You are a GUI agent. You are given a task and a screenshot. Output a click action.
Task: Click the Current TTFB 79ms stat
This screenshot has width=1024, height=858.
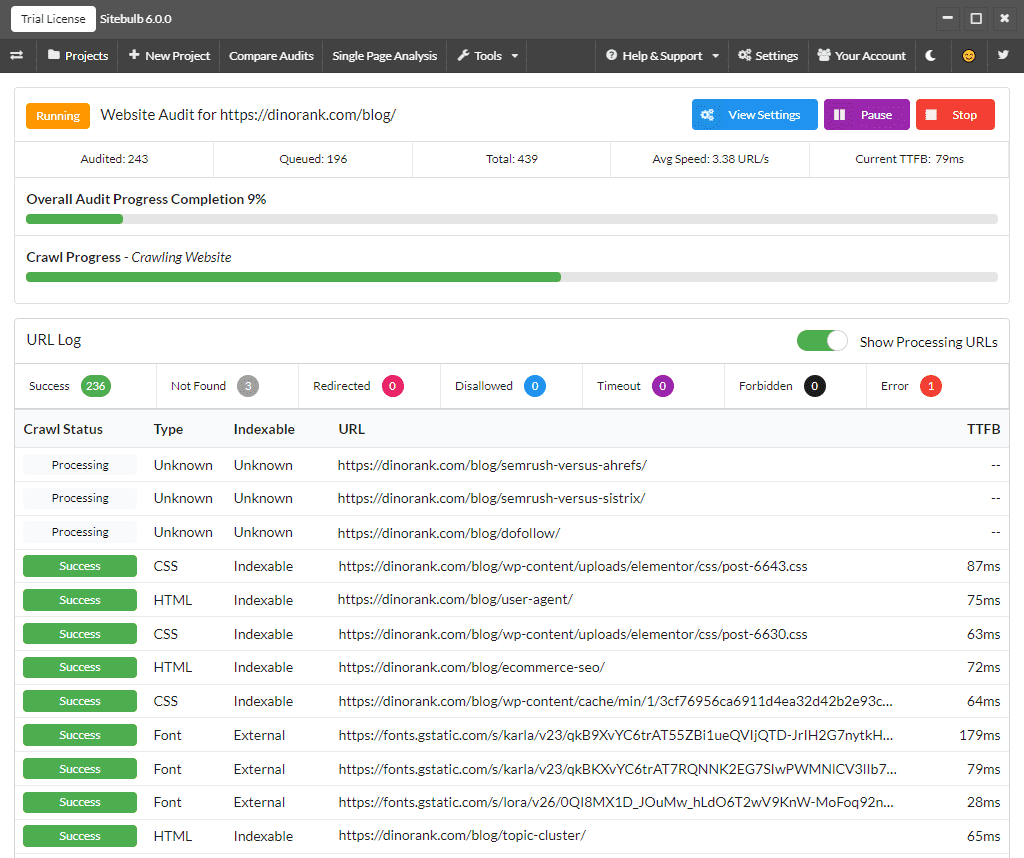click(x=909, y=159)
